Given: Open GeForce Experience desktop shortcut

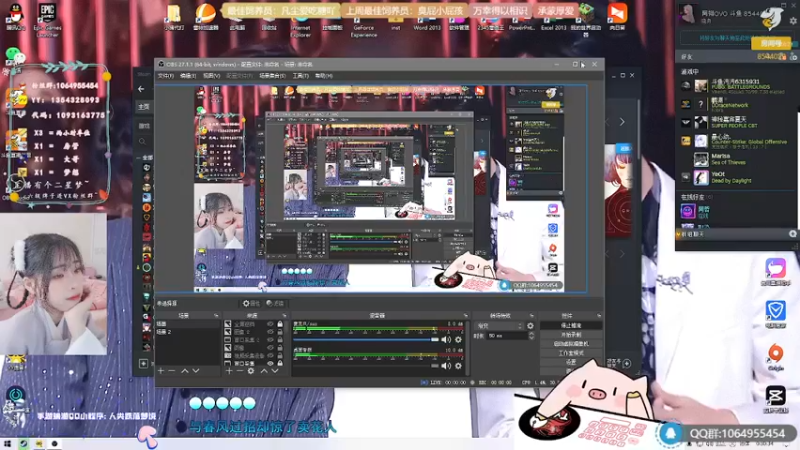Looking at the screenshot, I should click(364, 26).
